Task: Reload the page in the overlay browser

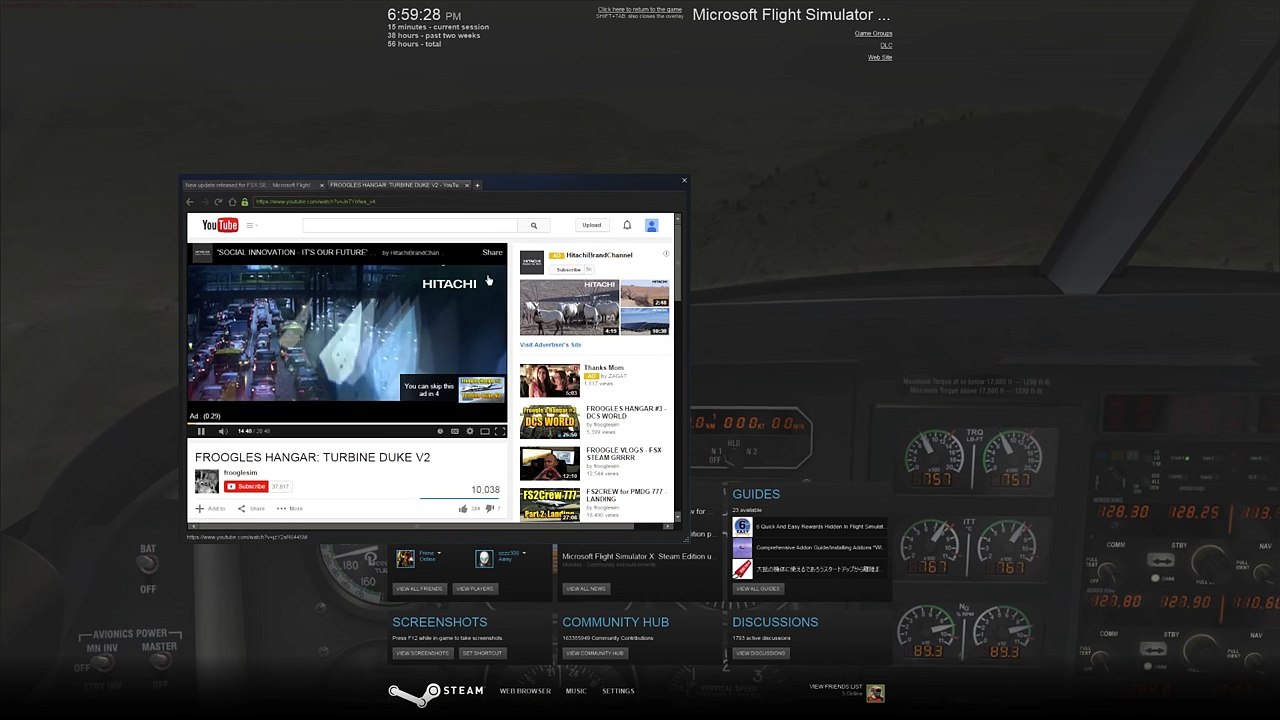Action: 218,202
